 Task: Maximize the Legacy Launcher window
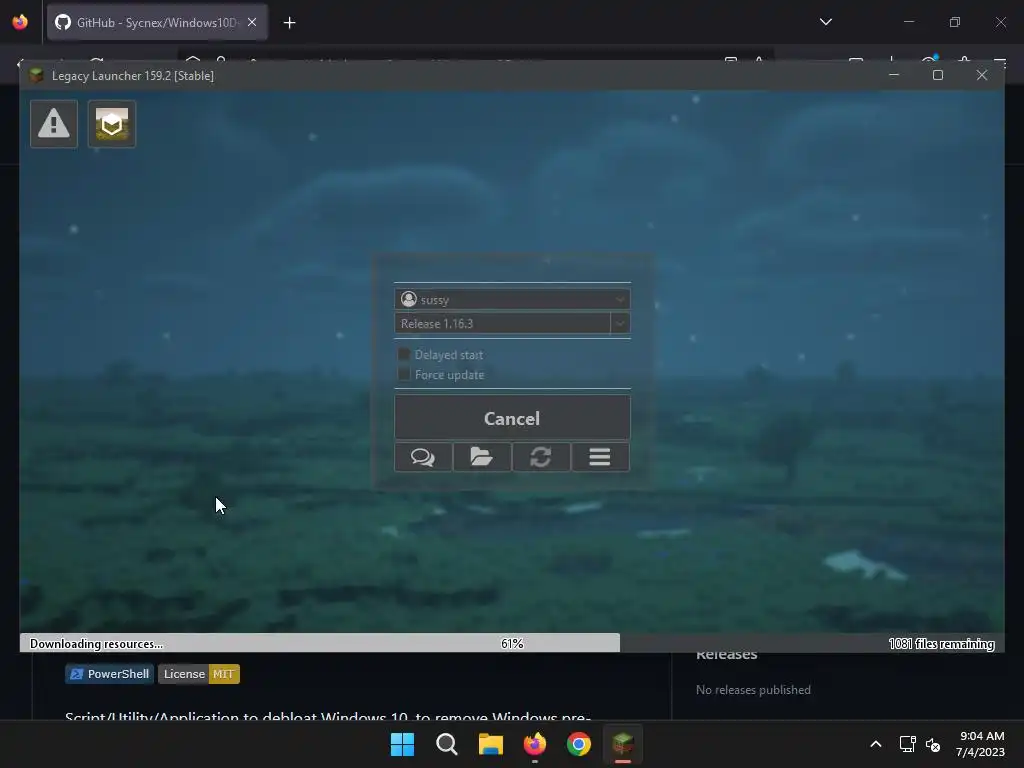(938, 75)
